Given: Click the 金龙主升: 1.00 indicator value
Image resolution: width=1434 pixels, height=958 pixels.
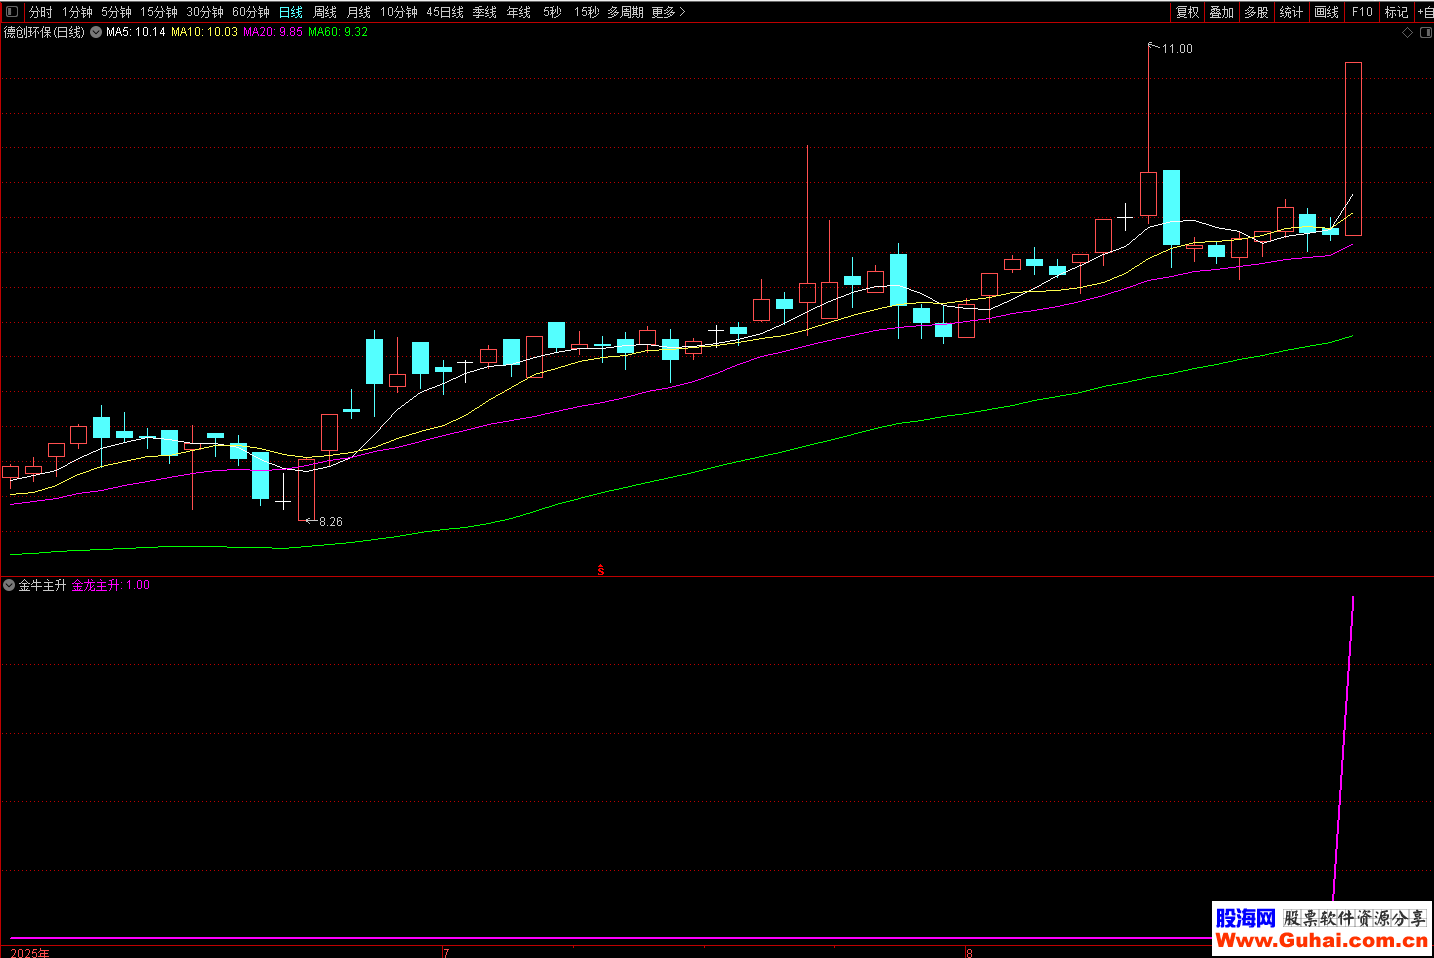Looking at the screenshot, I should pyautogui.click(x=111, y=585).
